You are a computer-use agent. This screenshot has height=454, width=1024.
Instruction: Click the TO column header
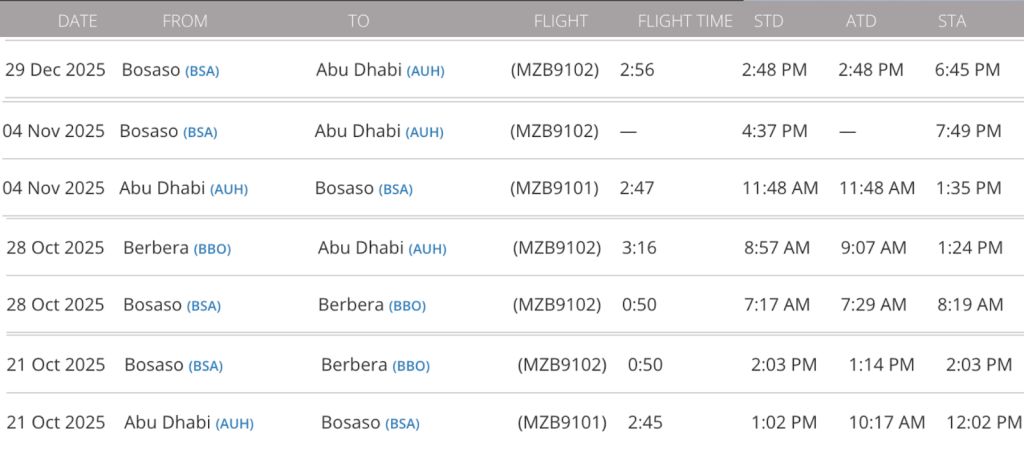click(x=358, y=21)
